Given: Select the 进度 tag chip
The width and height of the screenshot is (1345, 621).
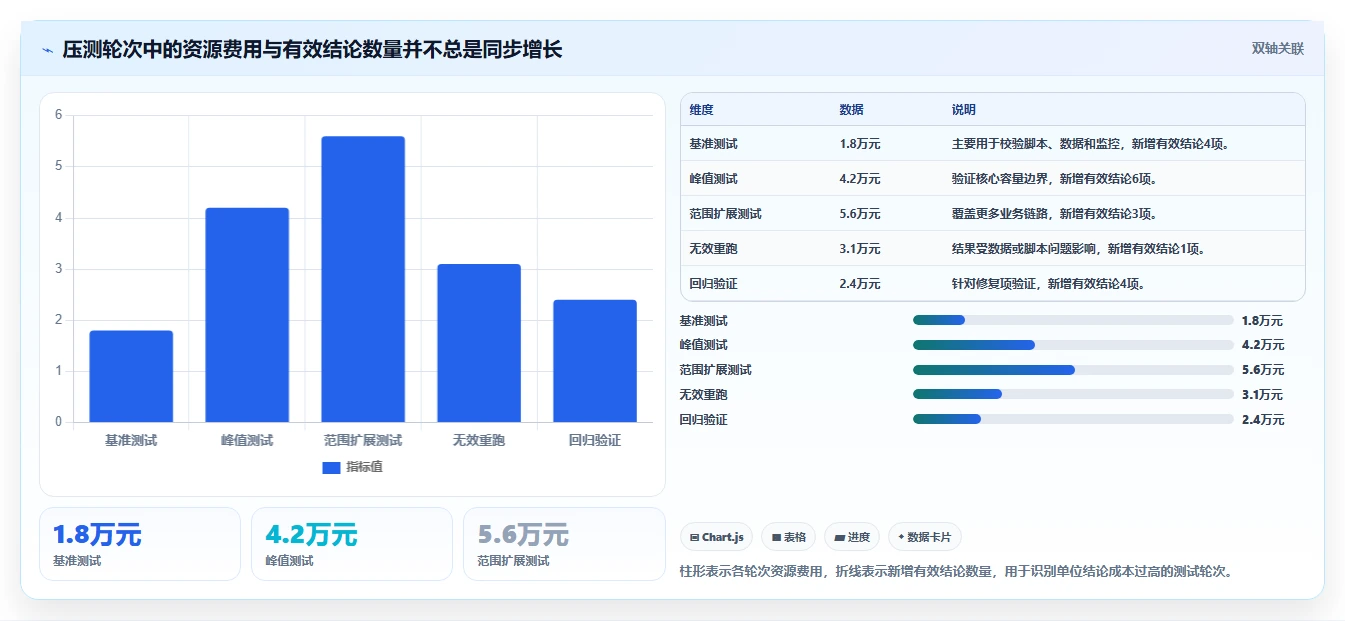Looking at the screenshot, I should [852, 537].
